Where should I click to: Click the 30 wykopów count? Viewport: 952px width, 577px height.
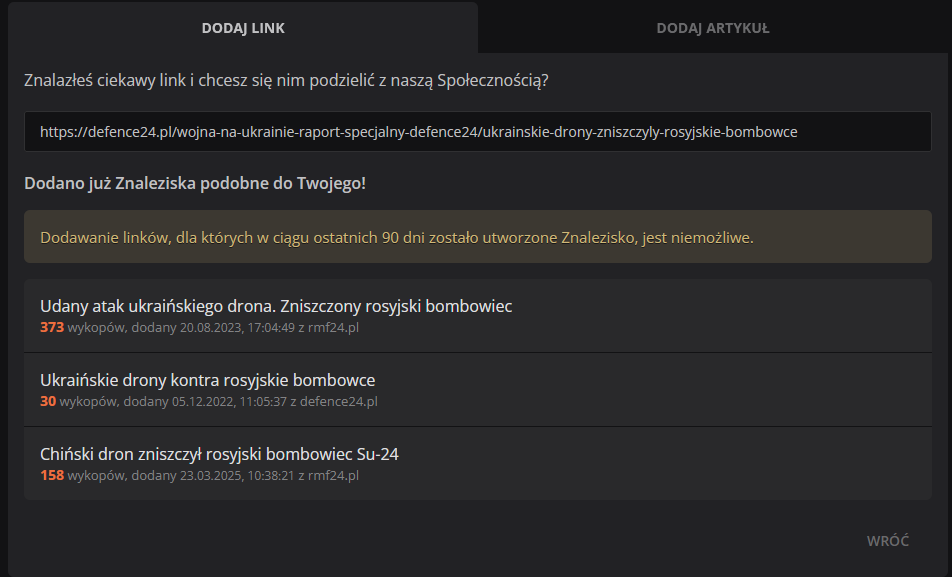point(48,401)
